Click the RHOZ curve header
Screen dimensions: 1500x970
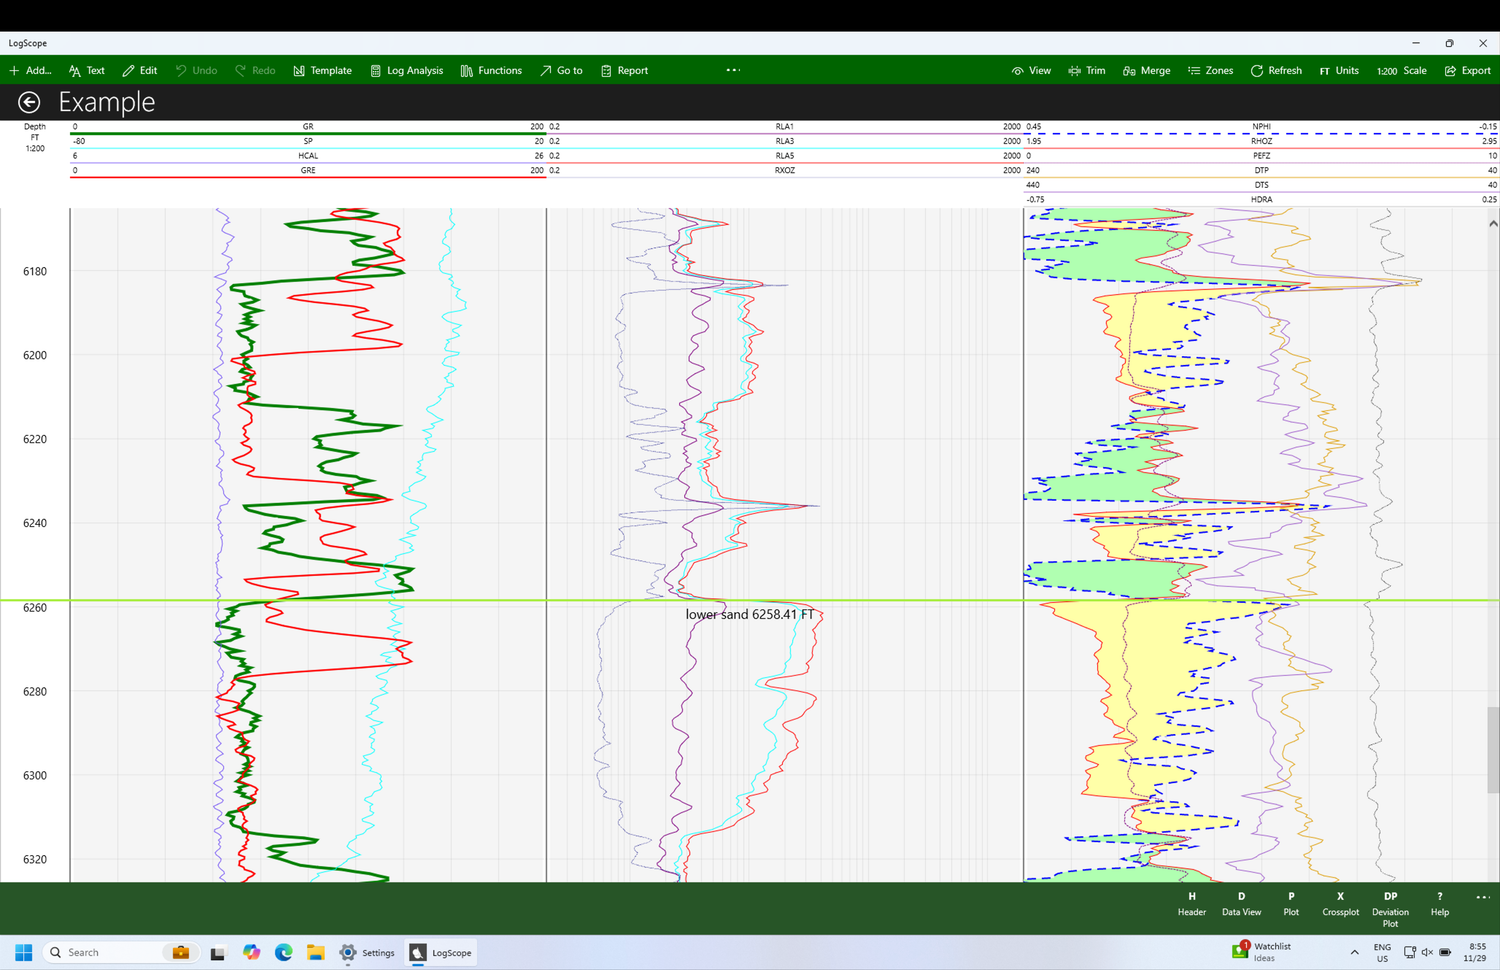pos(1261,142)
